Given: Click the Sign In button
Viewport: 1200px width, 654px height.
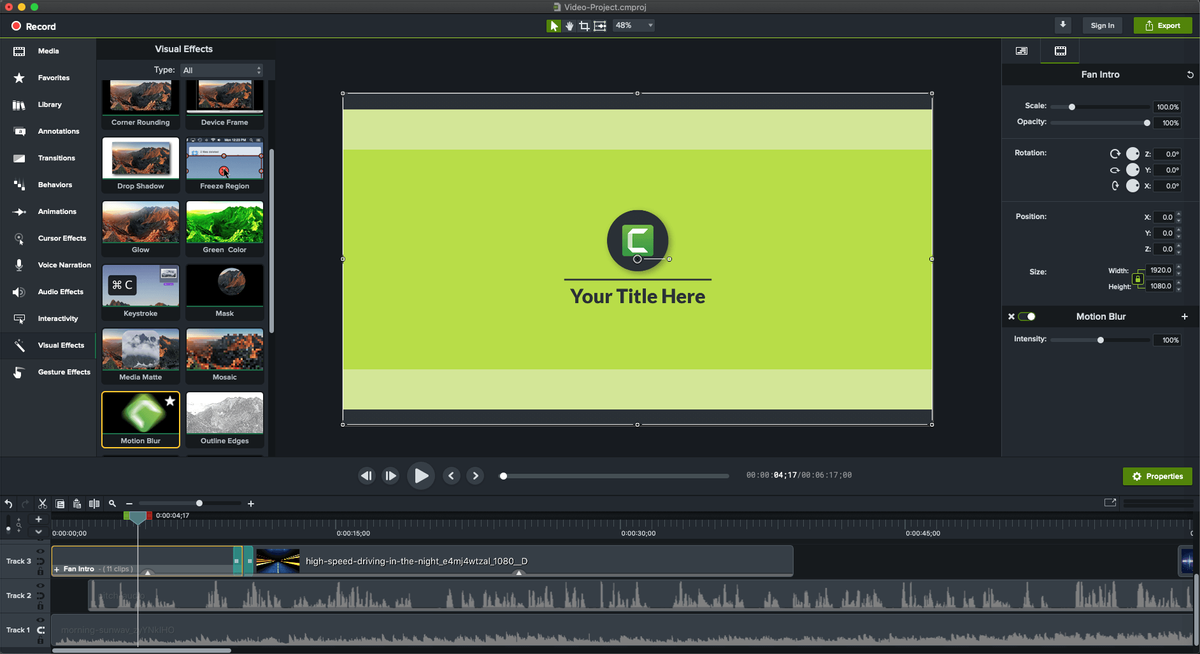Looking at the screenshot, I should tap(1102, 25).
